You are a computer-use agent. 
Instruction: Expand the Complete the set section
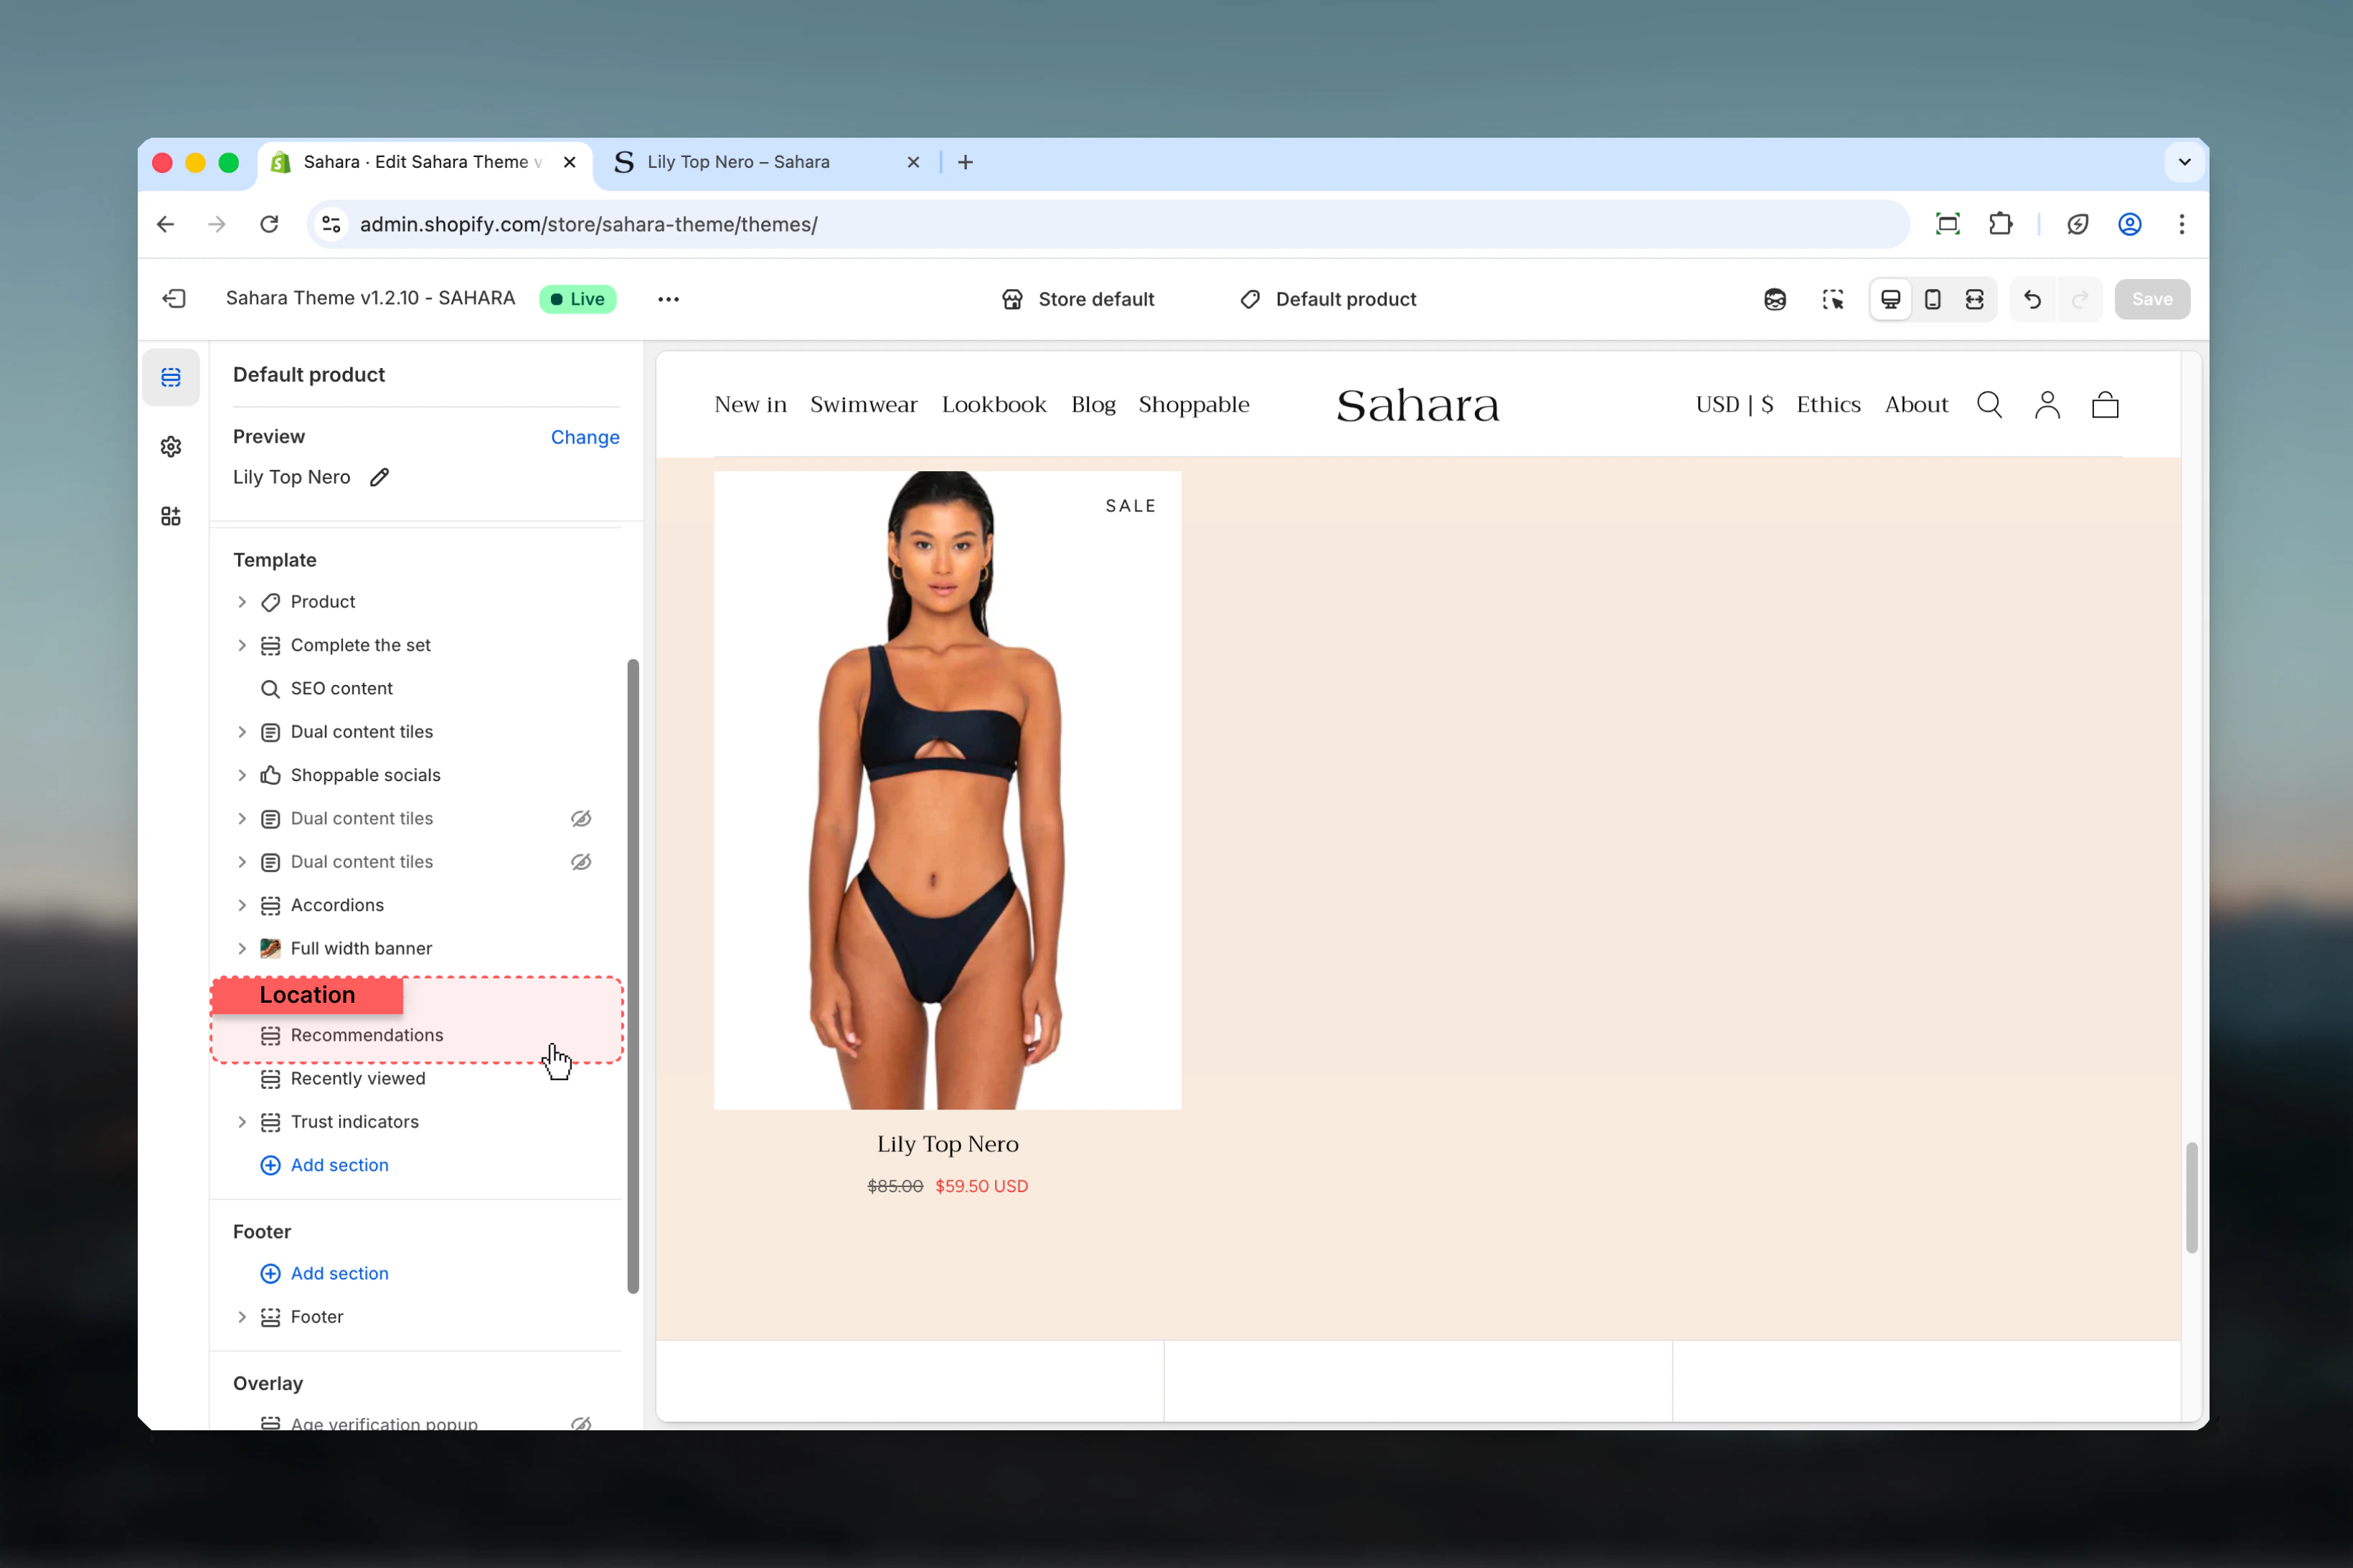tap(242, 645)
